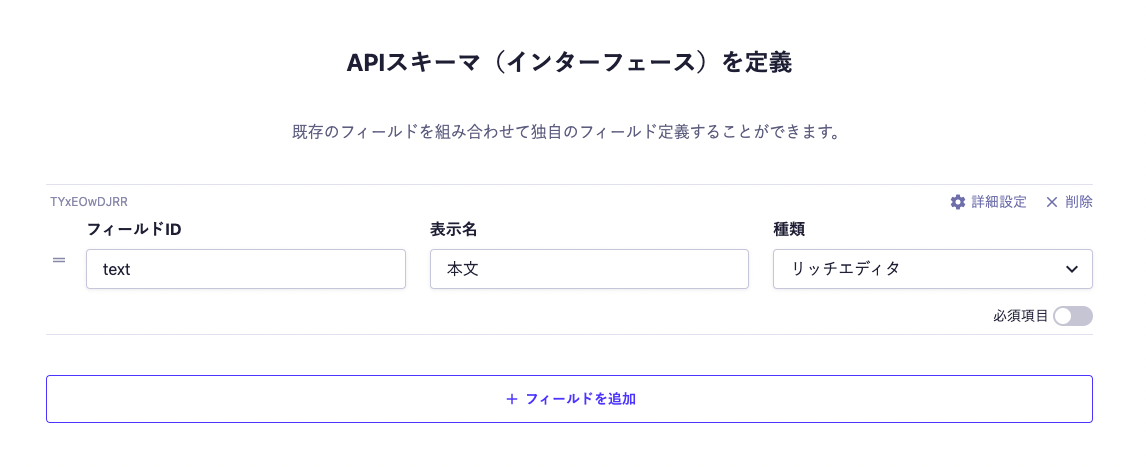Click the 種類 label above the dropdown
Viewport: 1146px width, 467px height.
pos(789,229)
